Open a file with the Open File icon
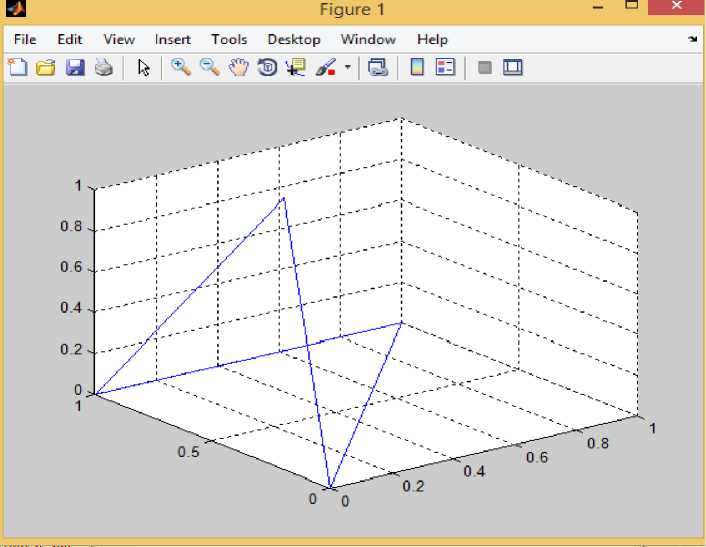 pyautogui.click(x=45, y=68)
